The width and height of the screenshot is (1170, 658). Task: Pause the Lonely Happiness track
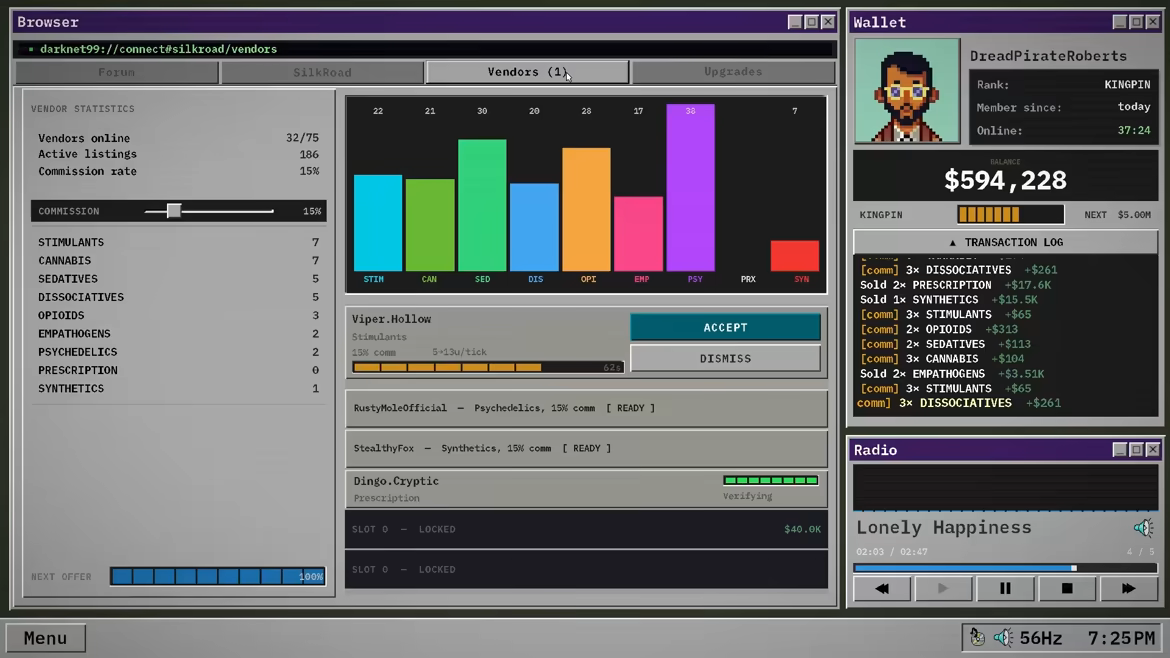tap(1005, 589)
